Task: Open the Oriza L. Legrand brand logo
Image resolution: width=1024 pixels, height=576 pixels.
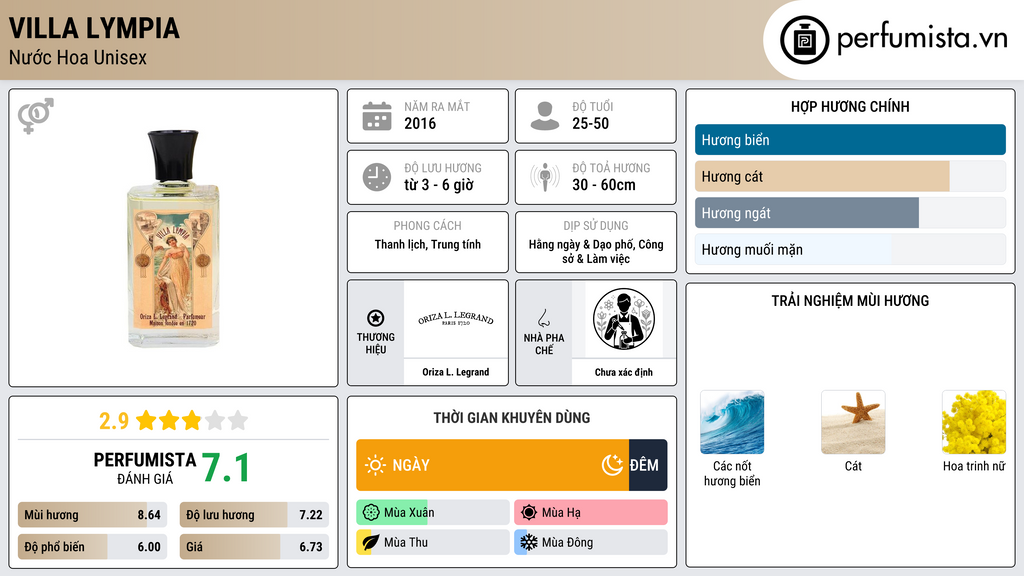Action: [x=456, y=319]
